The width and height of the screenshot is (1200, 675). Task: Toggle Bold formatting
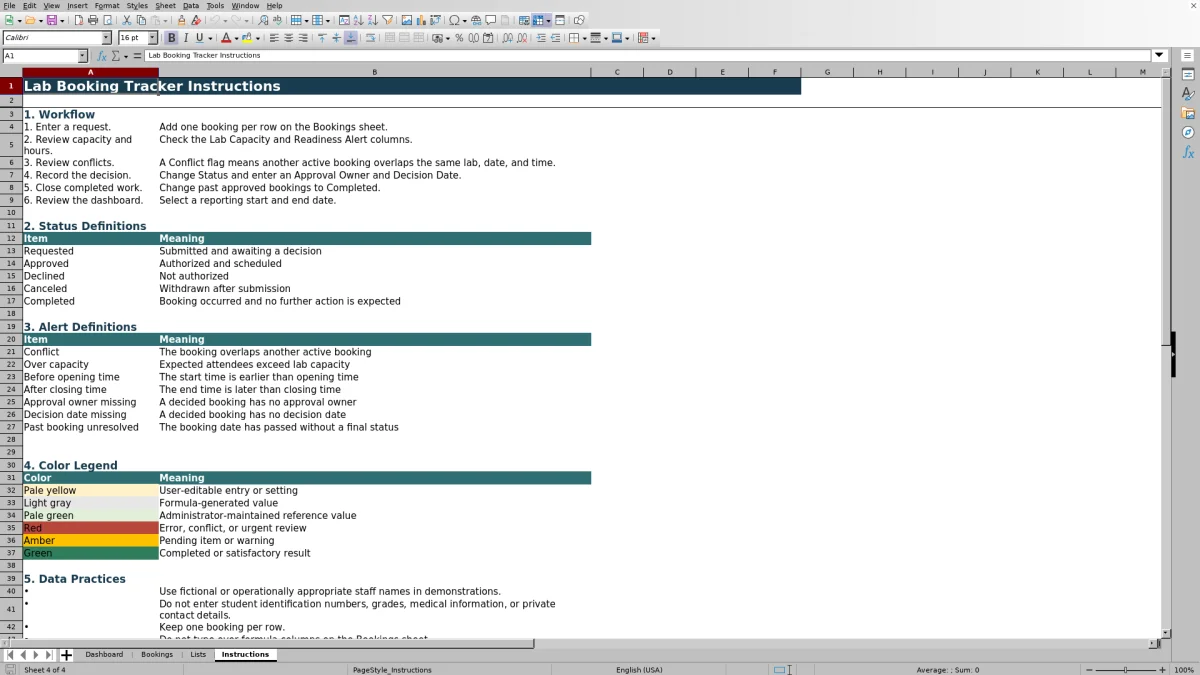[171, 38]
